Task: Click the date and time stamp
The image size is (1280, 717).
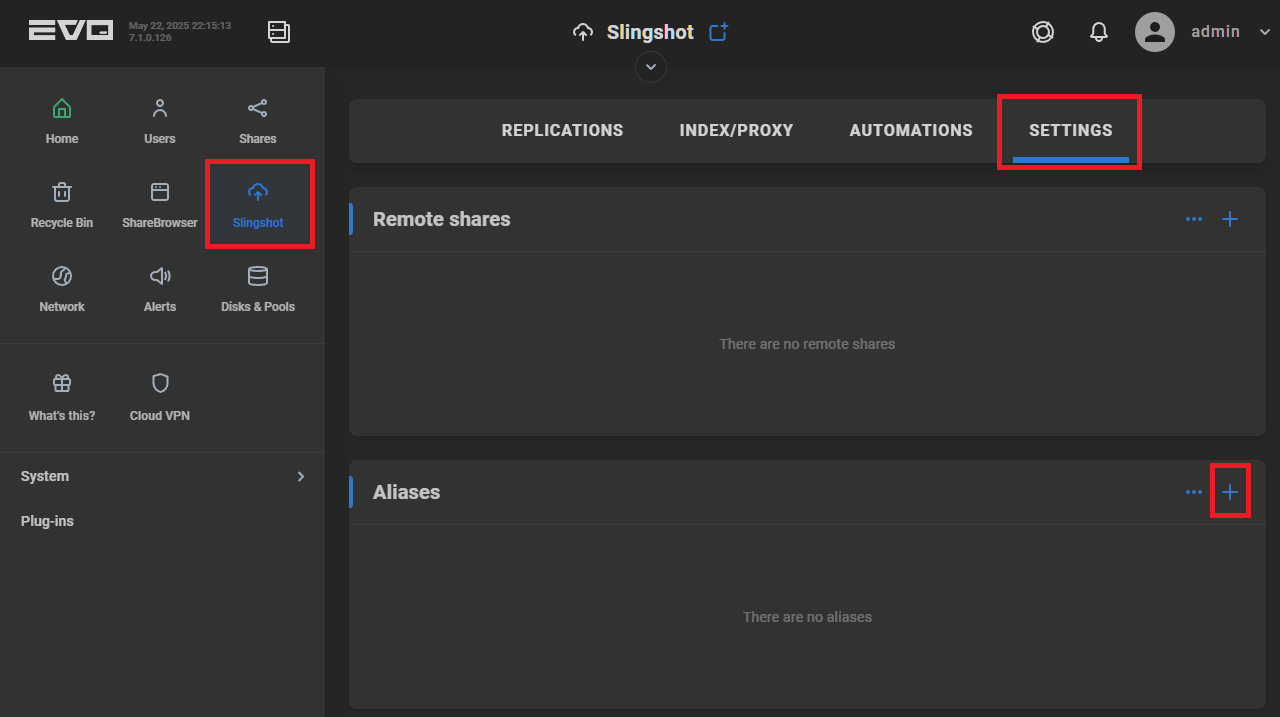Action: tap(180, 26)
